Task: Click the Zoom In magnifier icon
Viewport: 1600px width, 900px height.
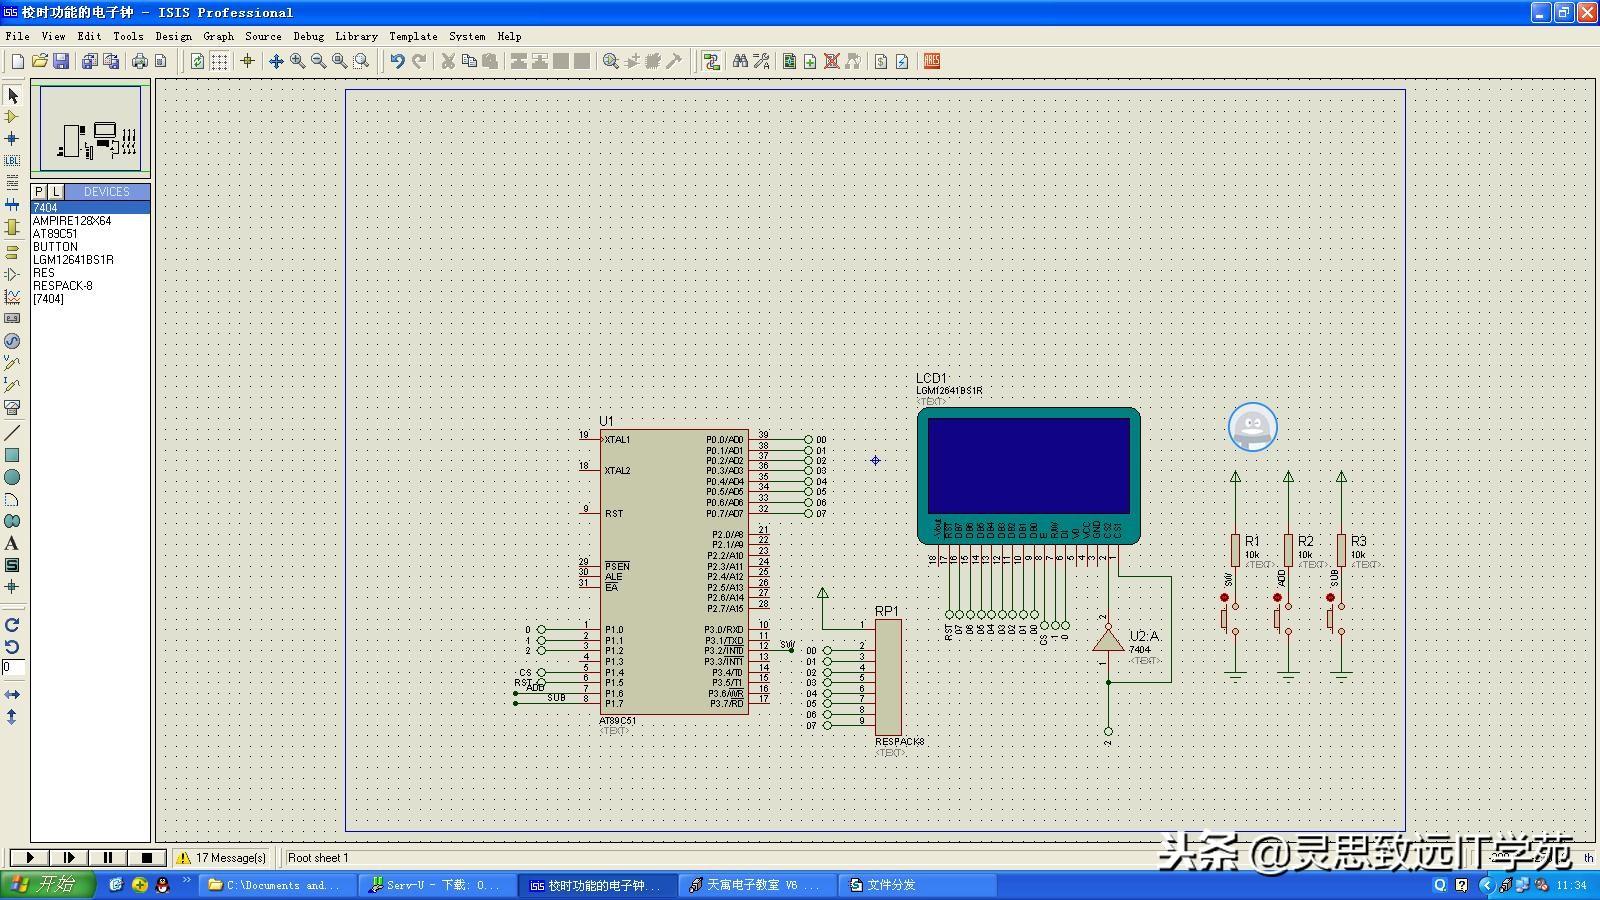Action: click(297, 61)
